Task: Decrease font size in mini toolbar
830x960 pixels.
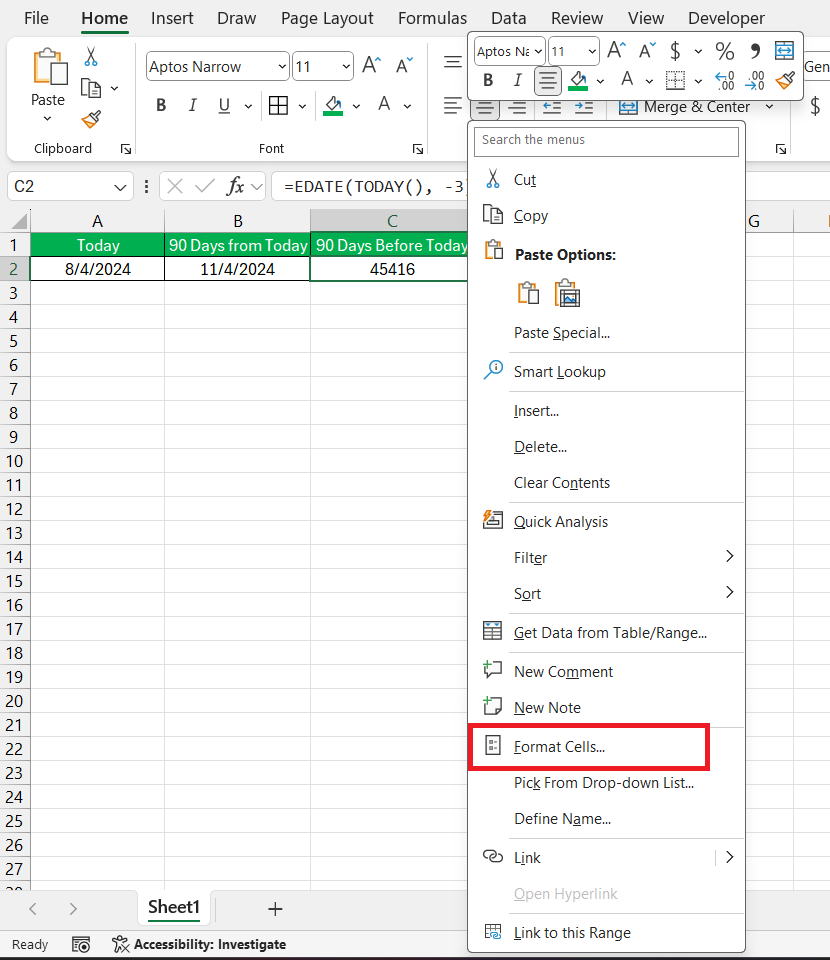Action: pos(647,50)
